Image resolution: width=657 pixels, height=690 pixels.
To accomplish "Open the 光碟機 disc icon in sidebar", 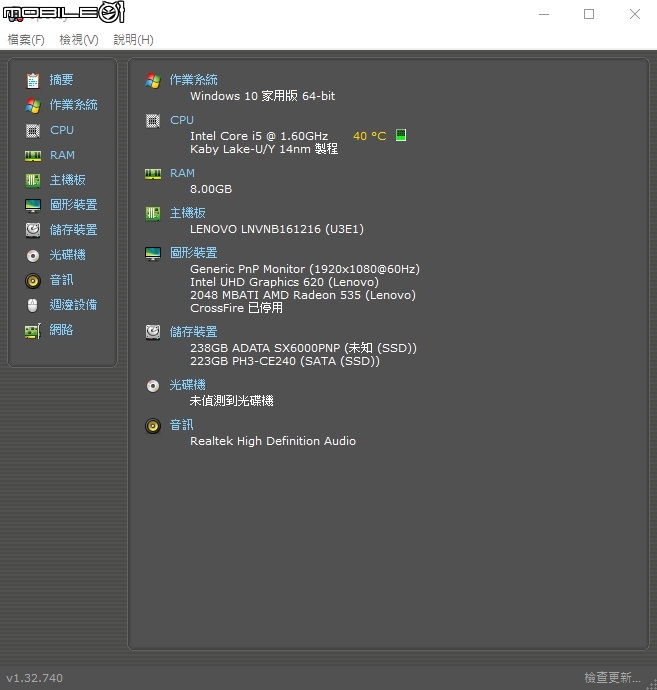I will [33, 256].
